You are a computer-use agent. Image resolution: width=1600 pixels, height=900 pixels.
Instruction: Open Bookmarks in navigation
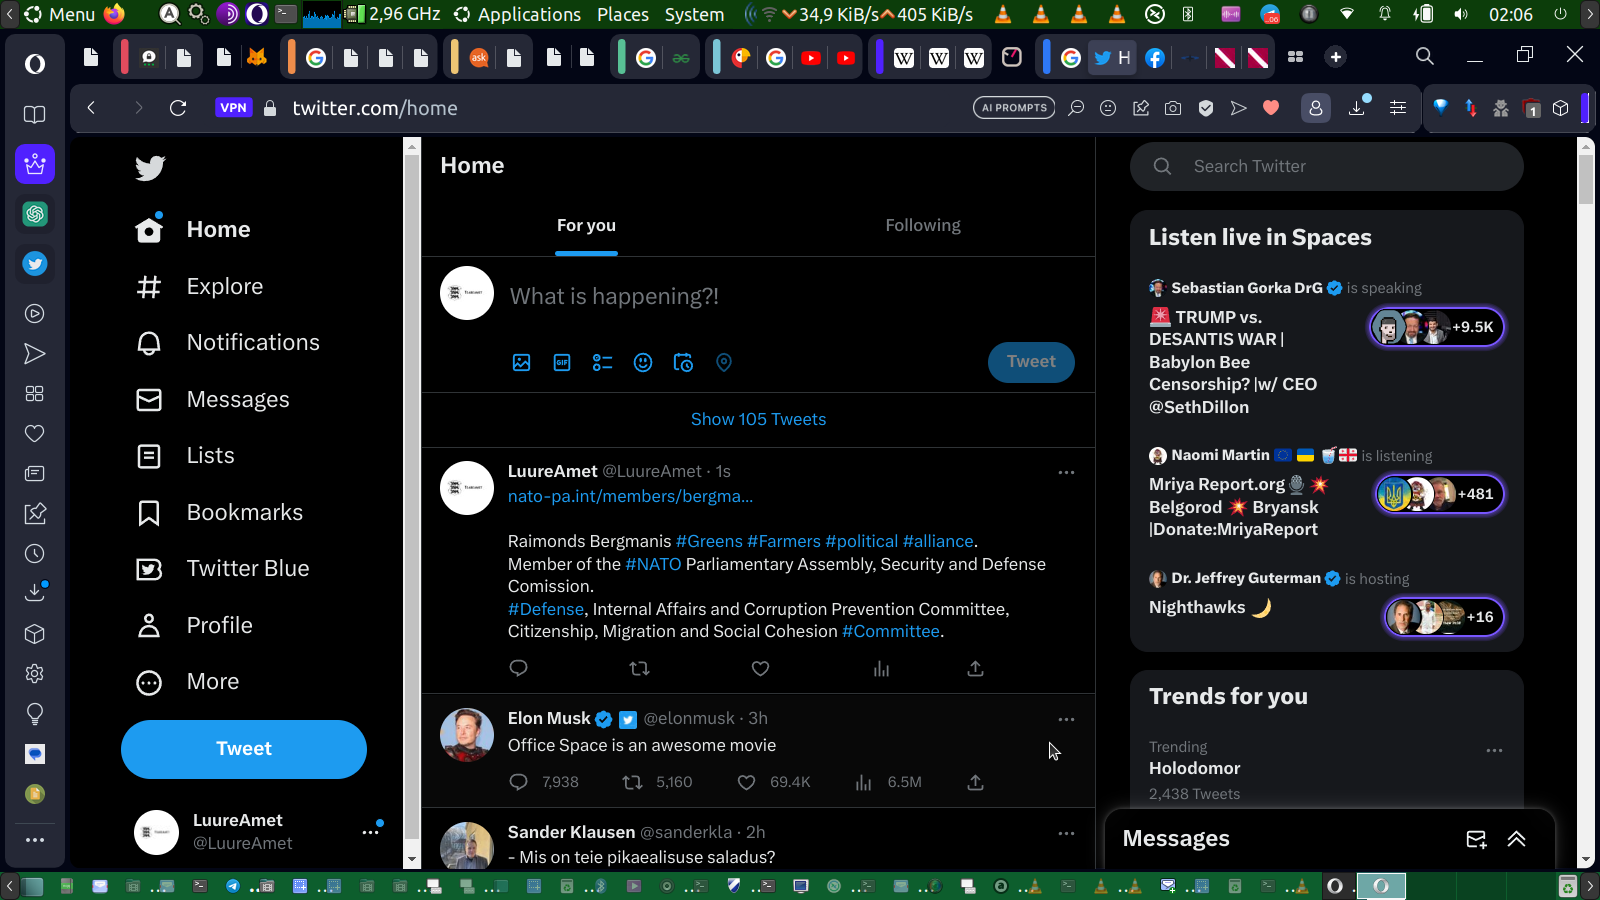(x=220, y=513)
